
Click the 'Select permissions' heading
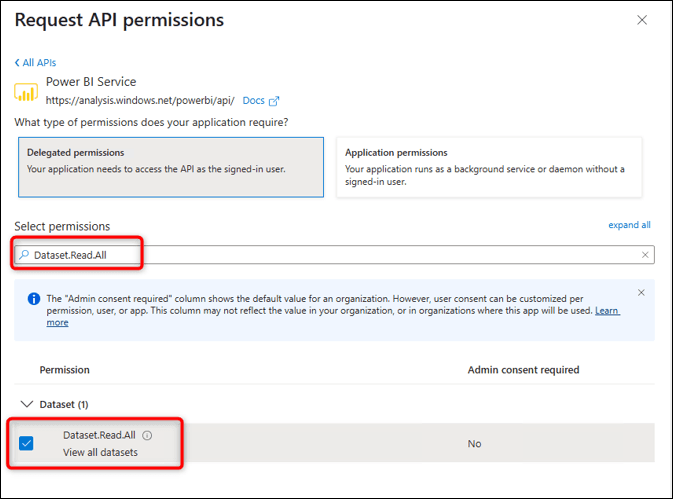[62, 226]
